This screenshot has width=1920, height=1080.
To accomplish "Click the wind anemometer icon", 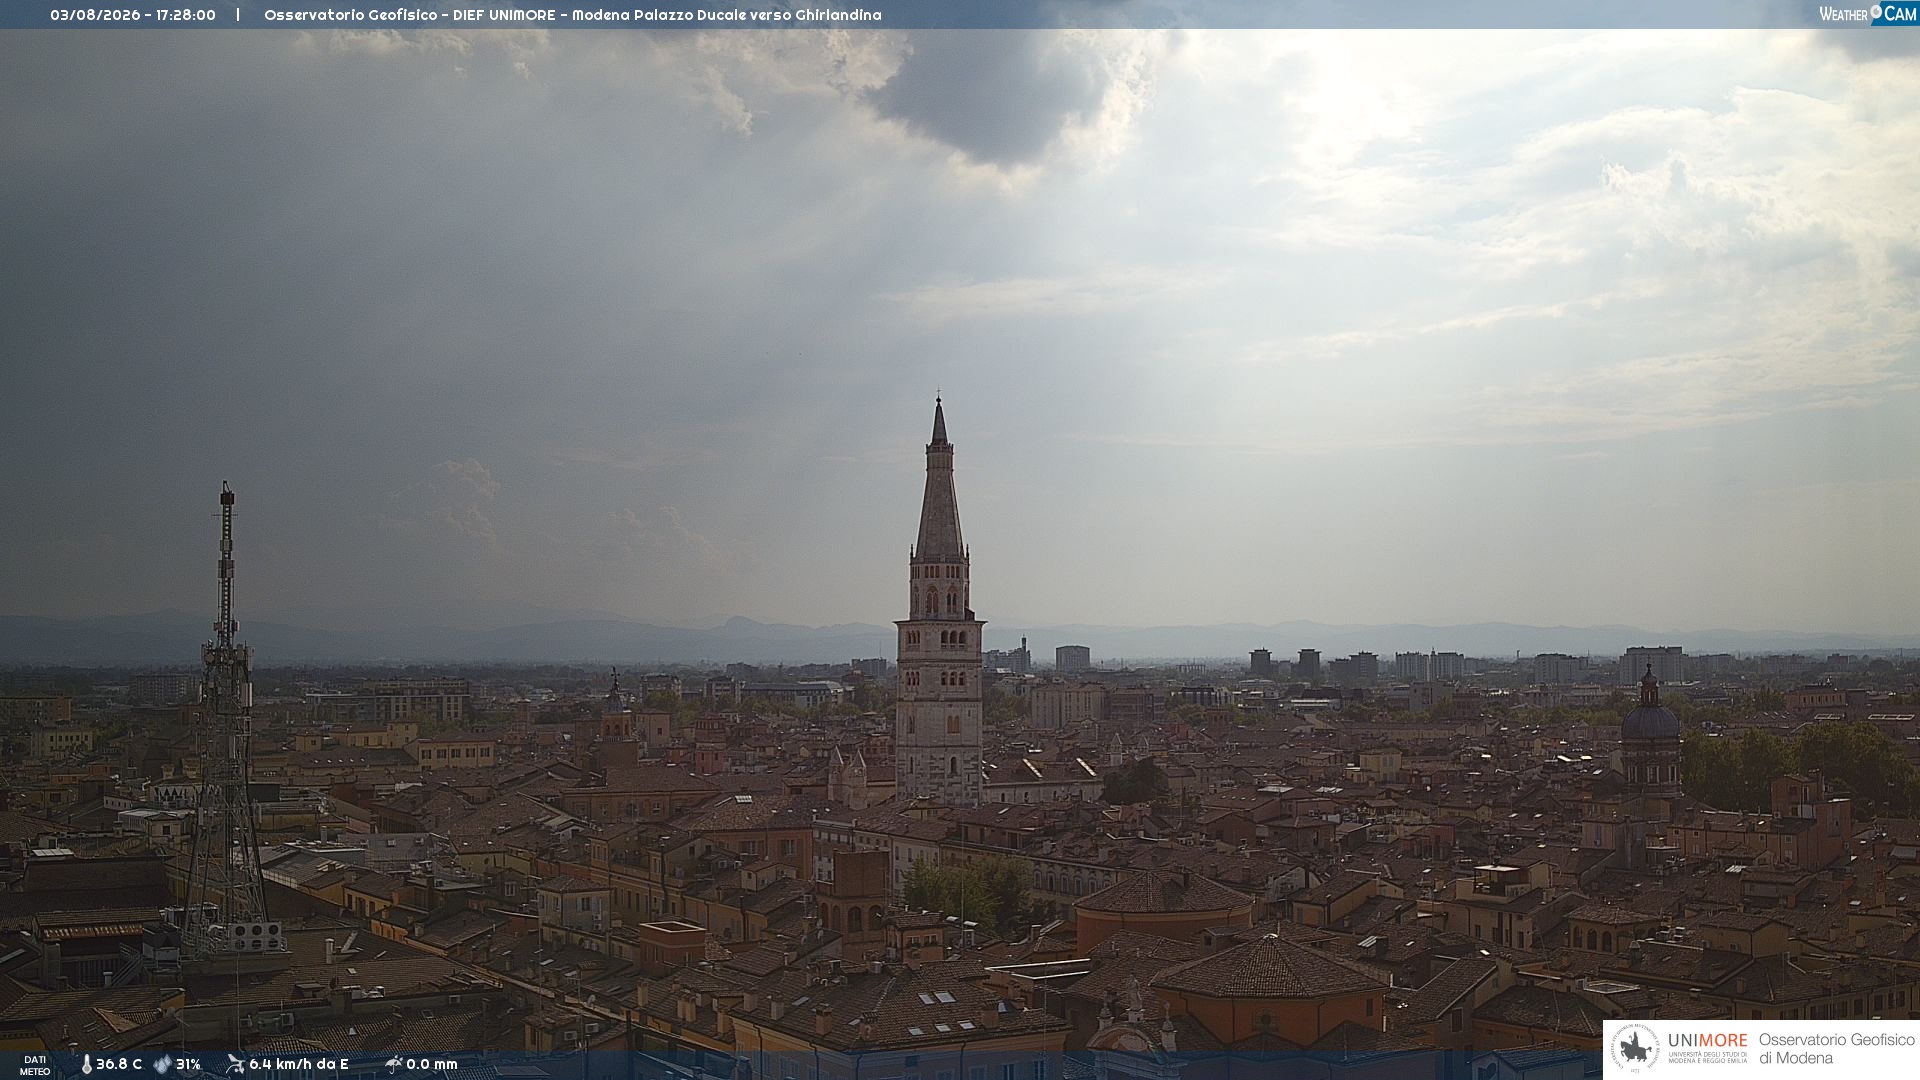I will 235,1064.
